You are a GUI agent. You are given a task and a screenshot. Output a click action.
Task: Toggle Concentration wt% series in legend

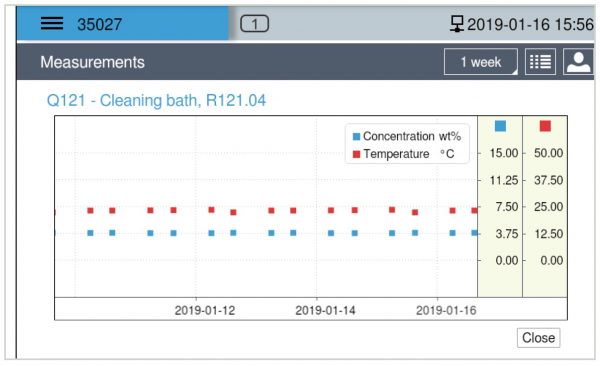coord(406,136)
